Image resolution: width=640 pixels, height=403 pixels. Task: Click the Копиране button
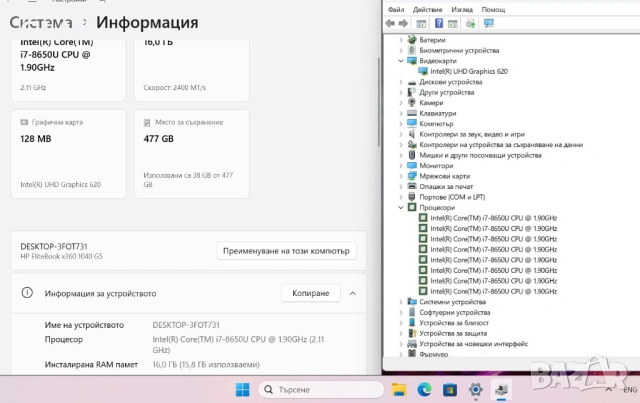point(311,293)
